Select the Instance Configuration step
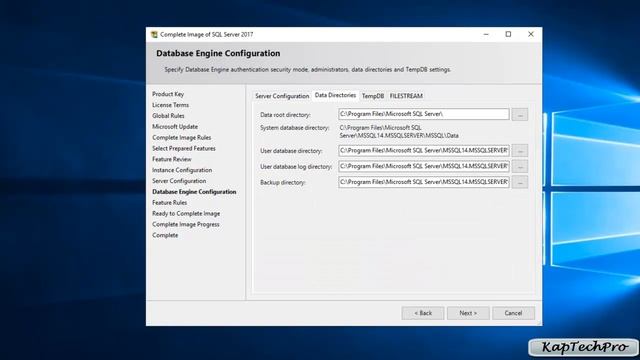The image size is (640, 360). click(x=182, y=170)
